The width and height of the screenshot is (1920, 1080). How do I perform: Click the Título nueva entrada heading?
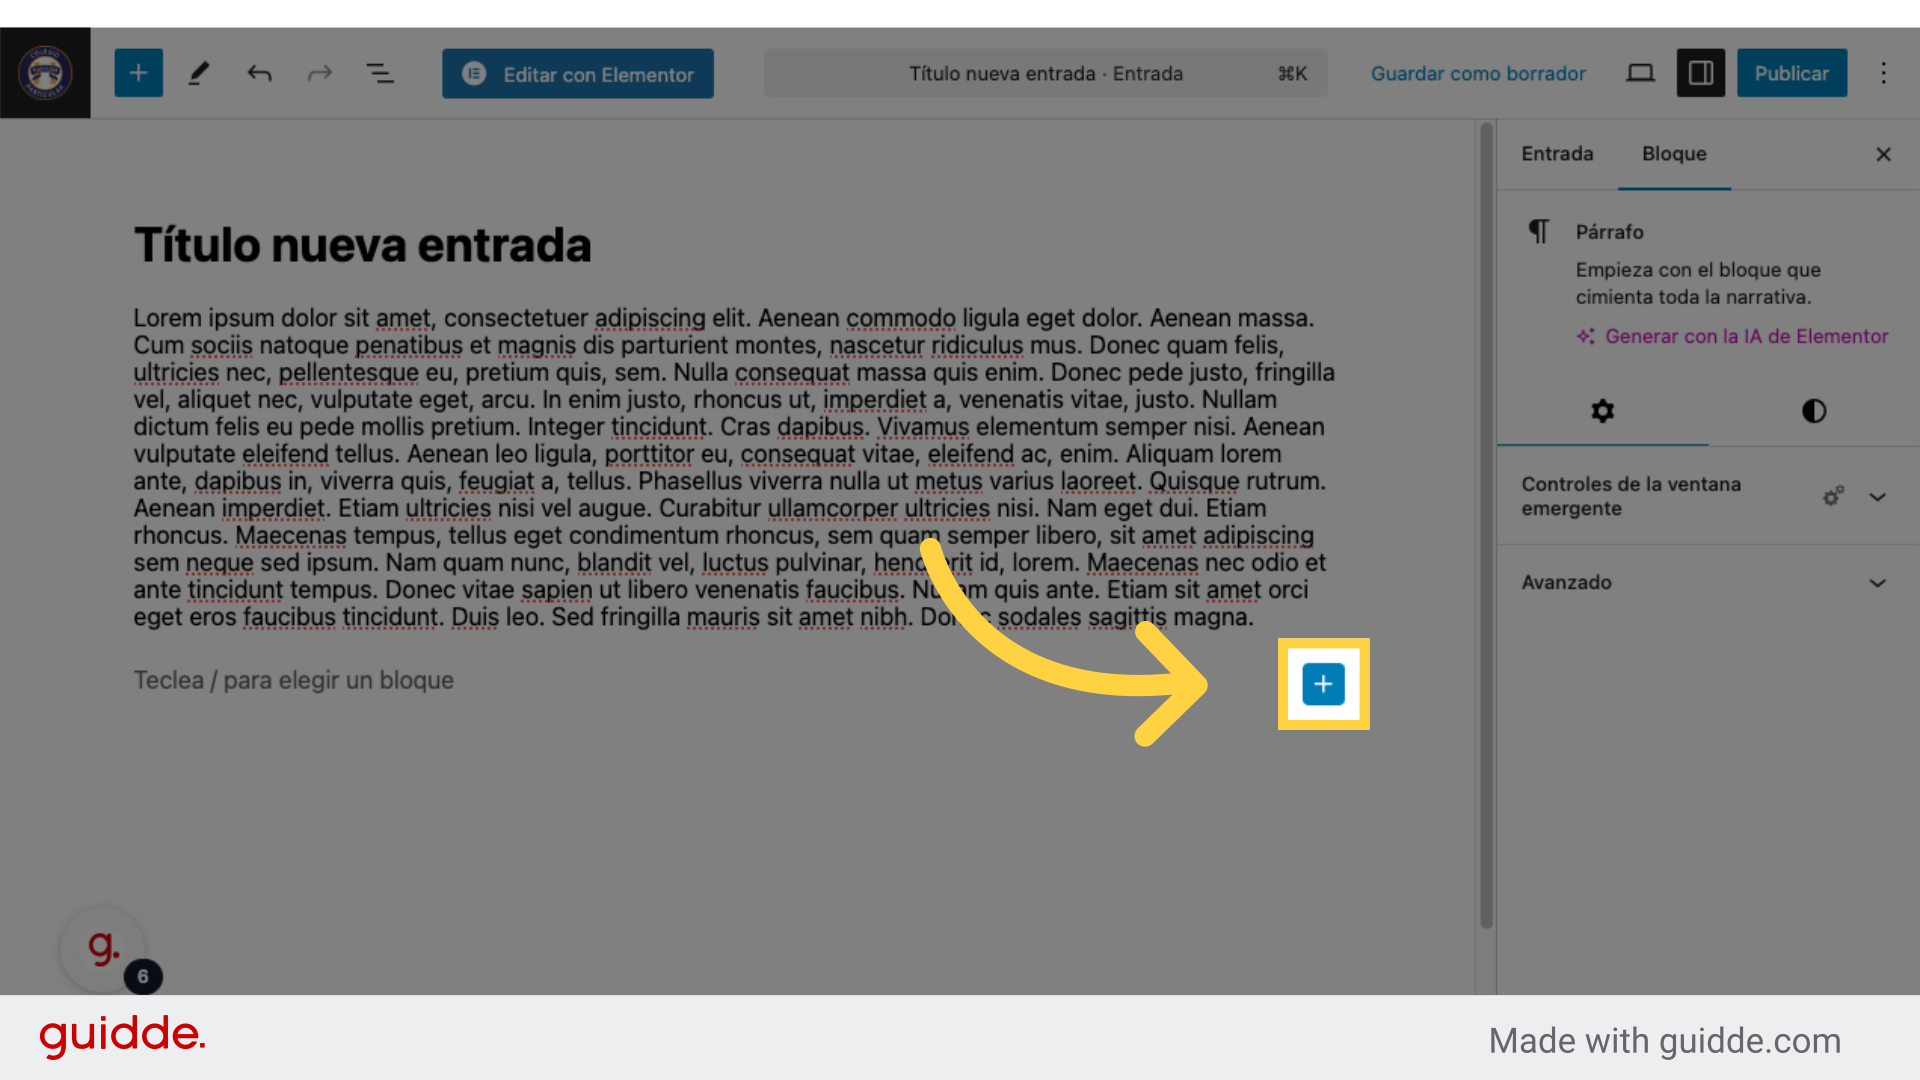[362, 245]
